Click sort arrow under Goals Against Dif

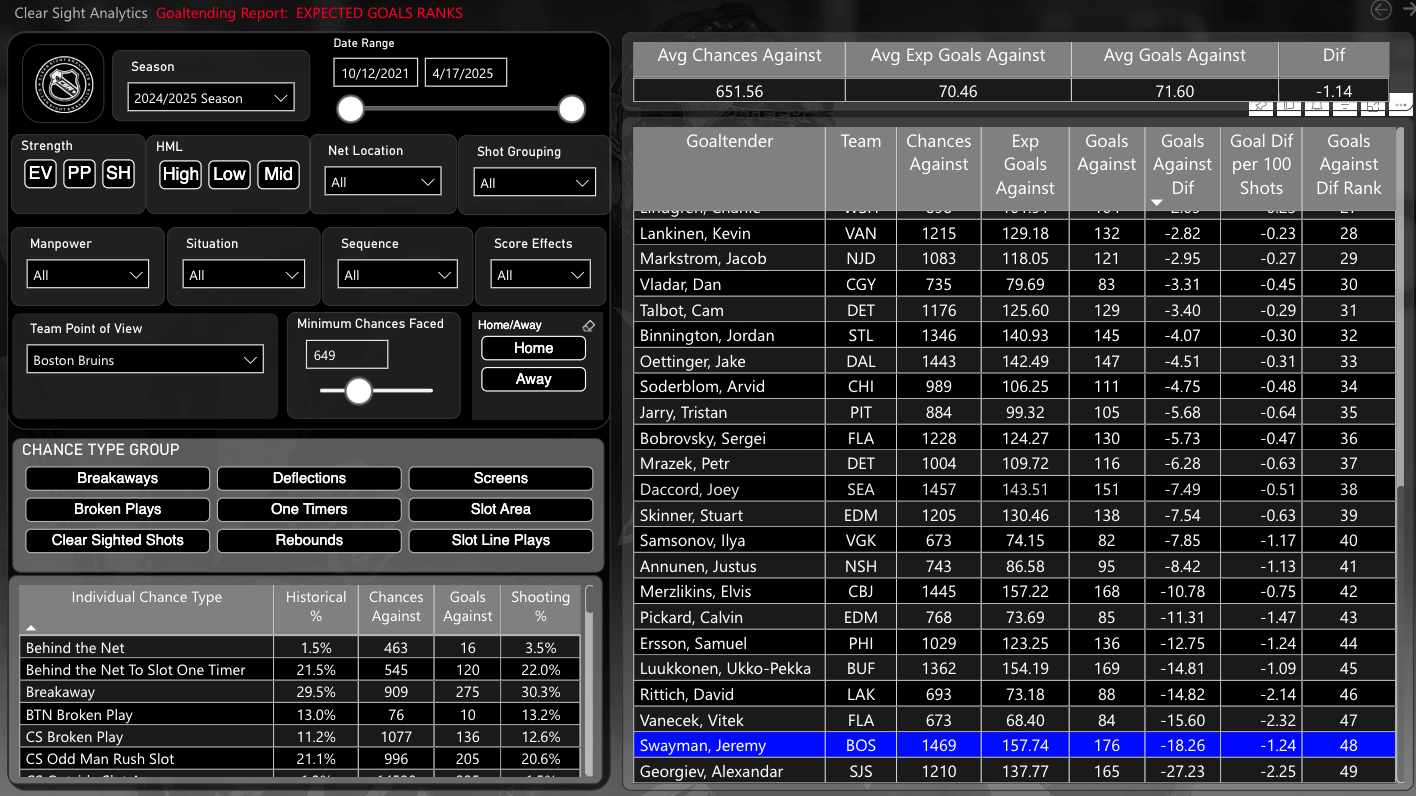click(x=1157, y=202)
